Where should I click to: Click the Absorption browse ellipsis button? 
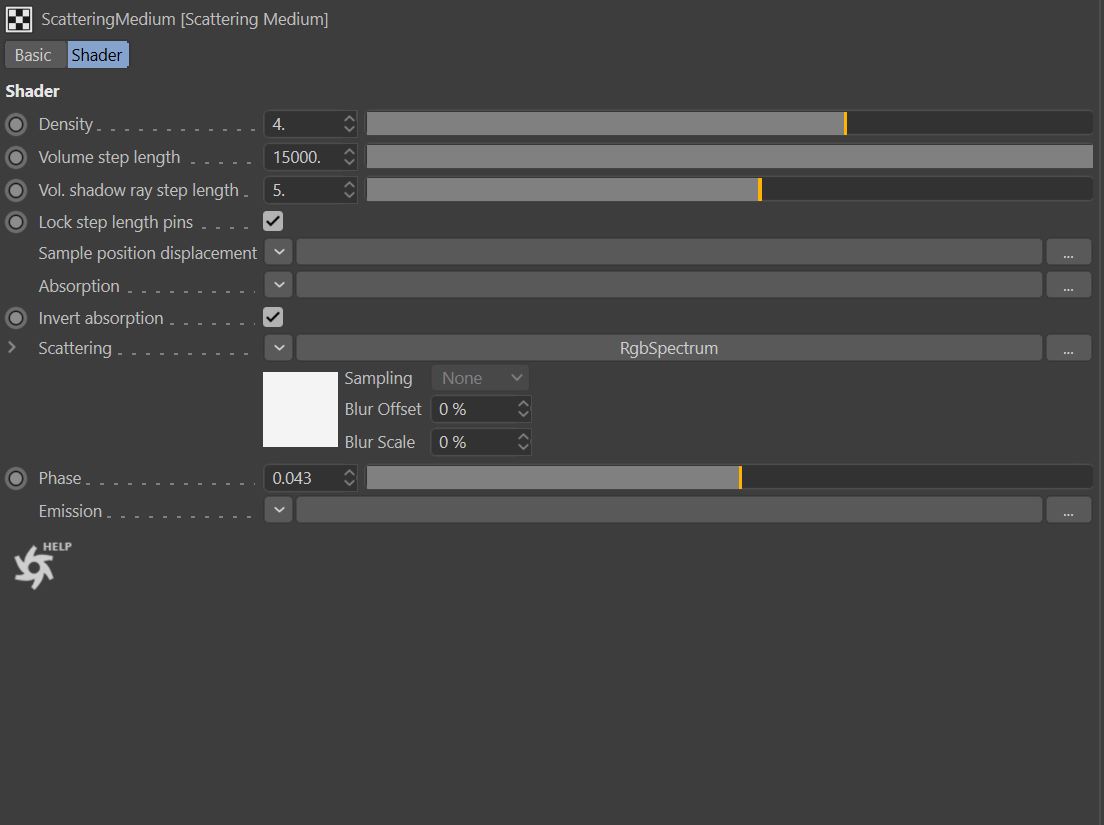(x=1068, y=285)
